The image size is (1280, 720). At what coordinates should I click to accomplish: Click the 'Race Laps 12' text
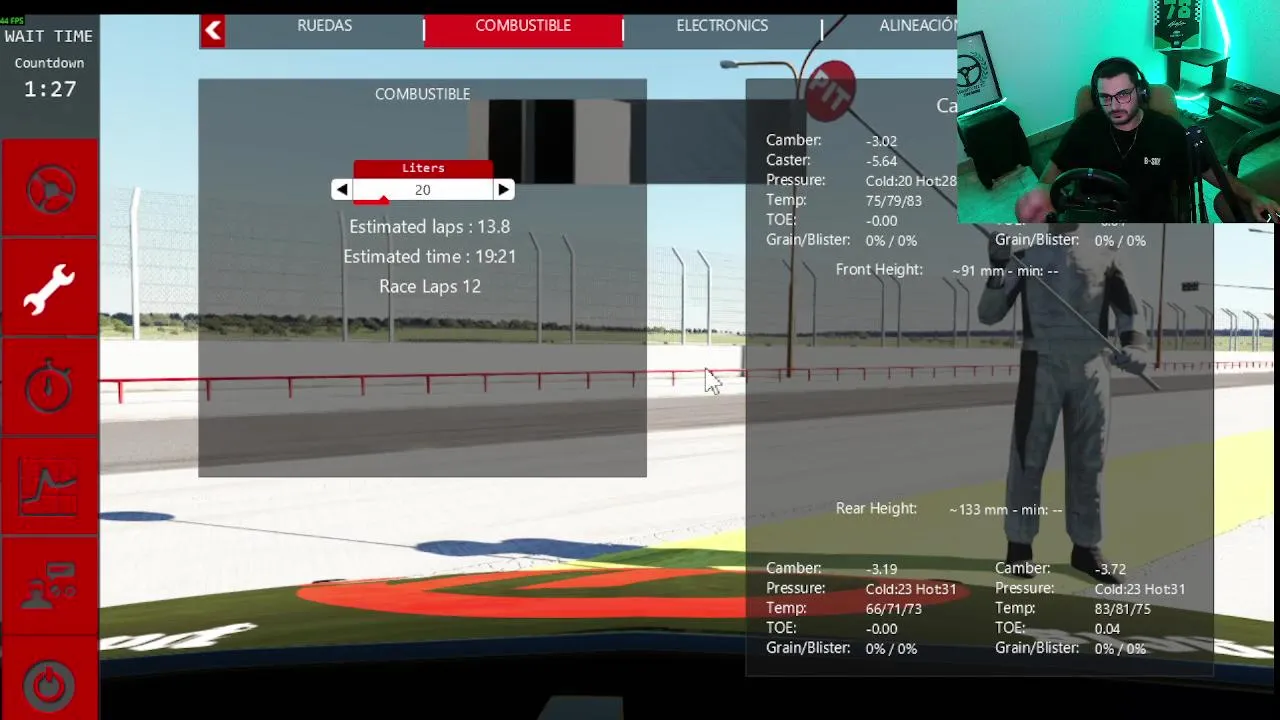tap(429, 286)
